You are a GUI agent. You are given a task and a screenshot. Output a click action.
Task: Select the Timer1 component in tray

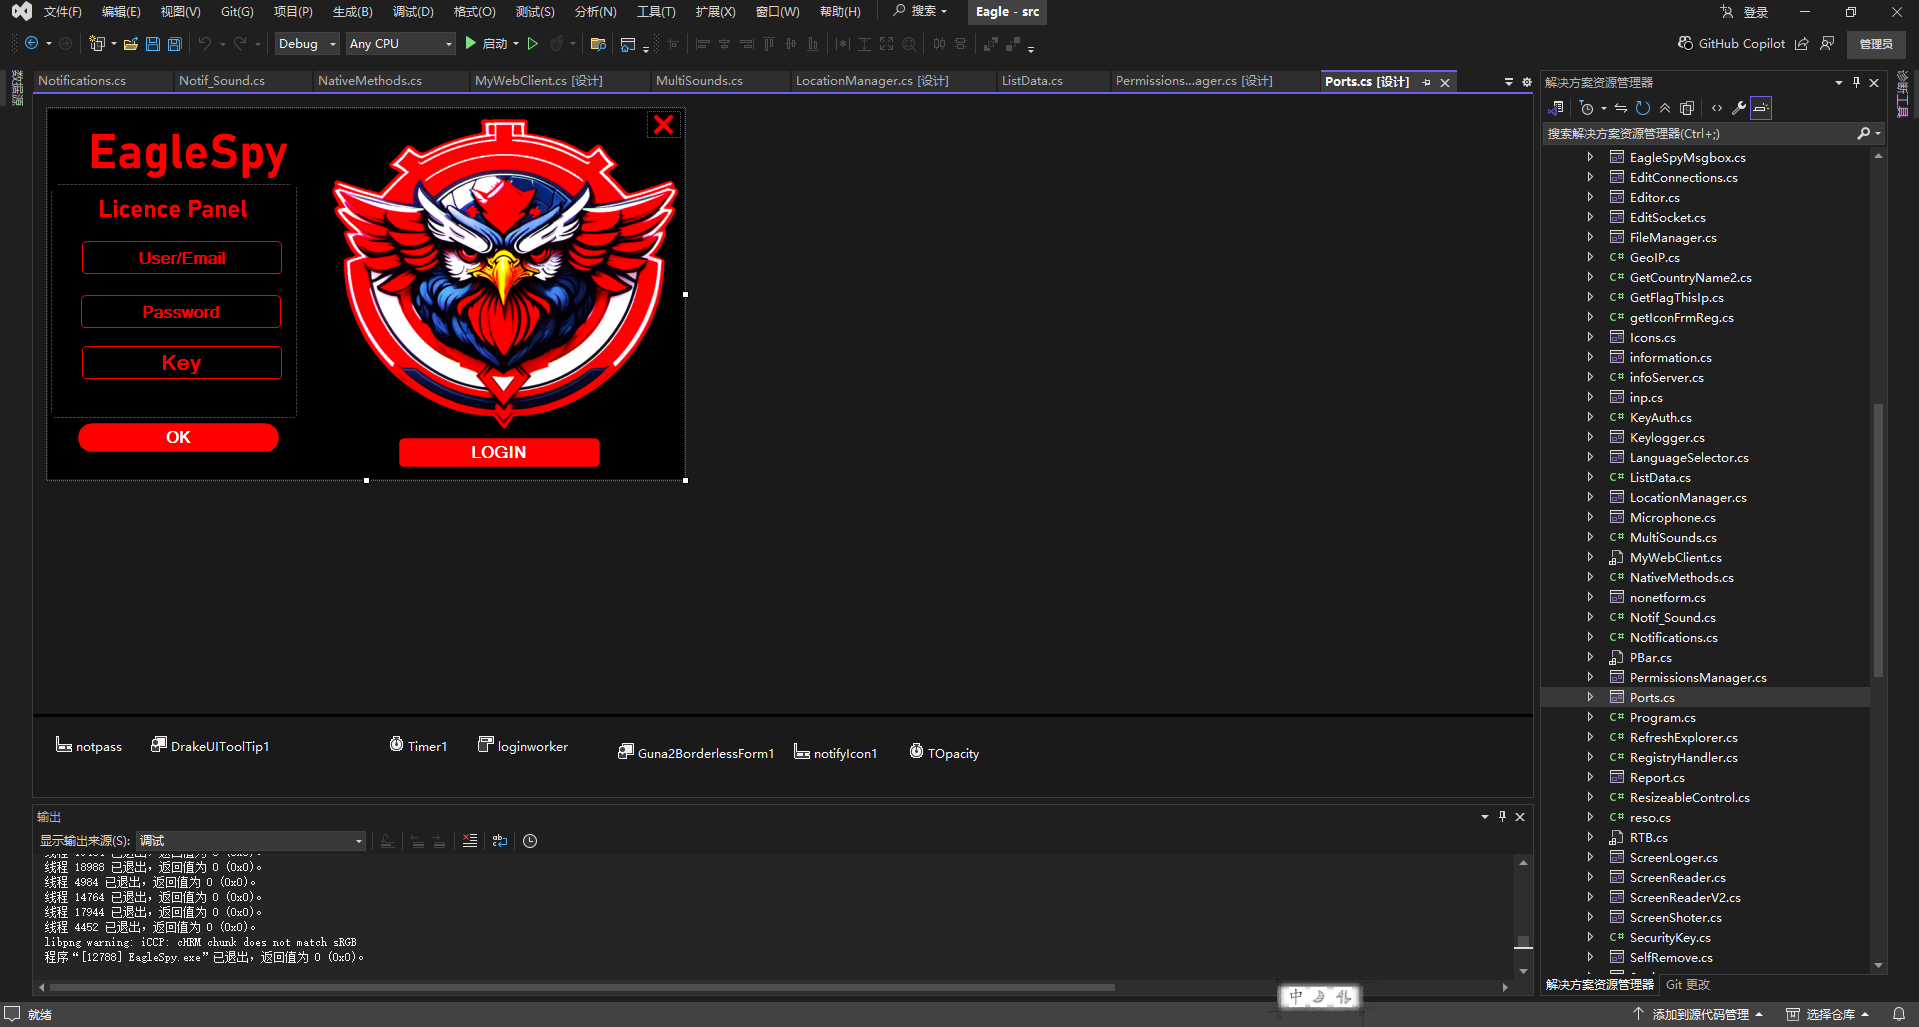(x=418, y=746)
